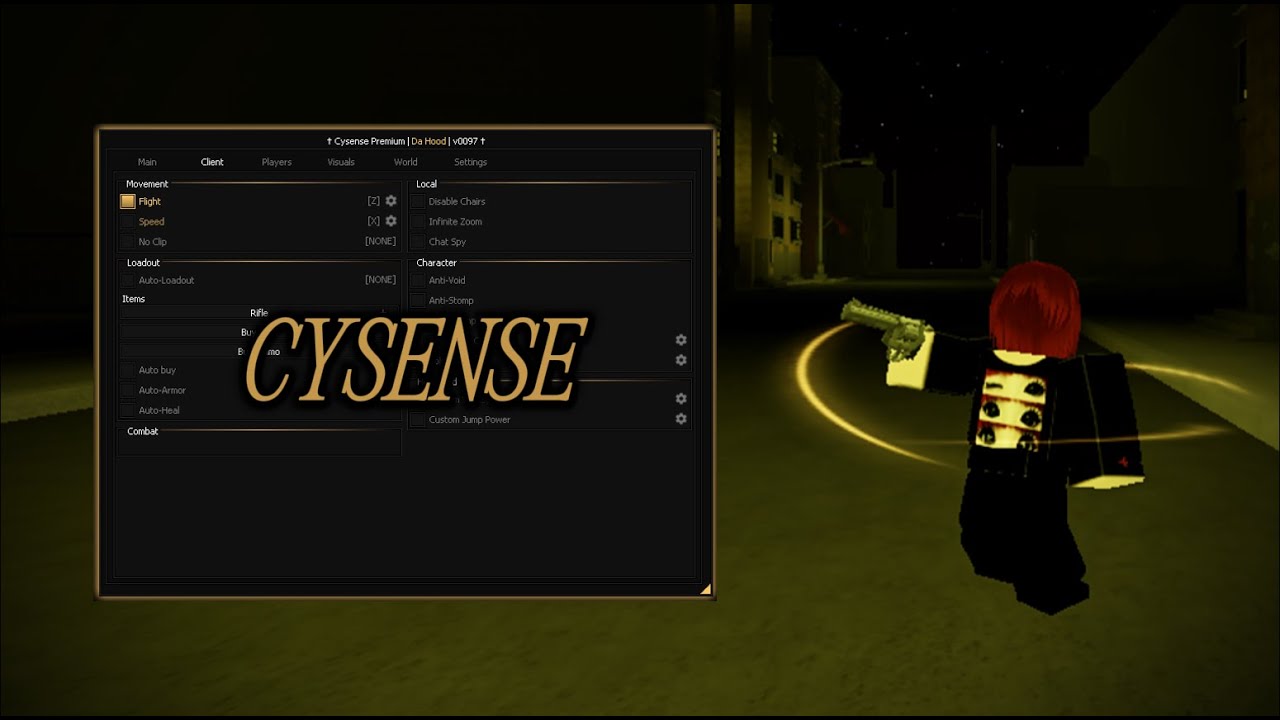
Task: Click the Combat section heading
Action: pos(142,431)
